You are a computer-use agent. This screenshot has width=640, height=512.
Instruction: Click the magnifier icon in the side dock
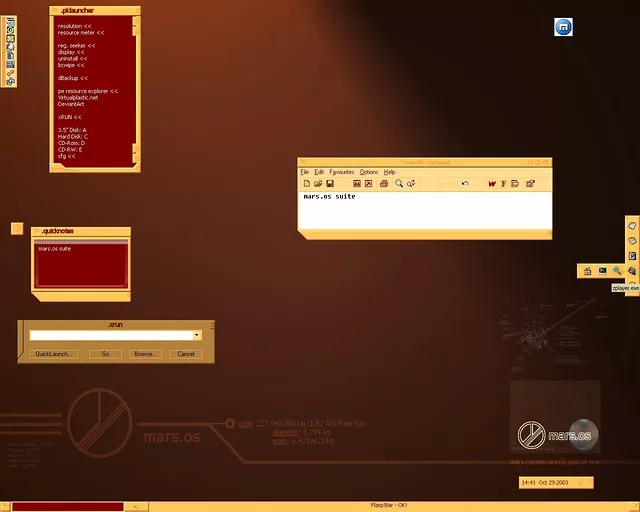coord(617,271)
